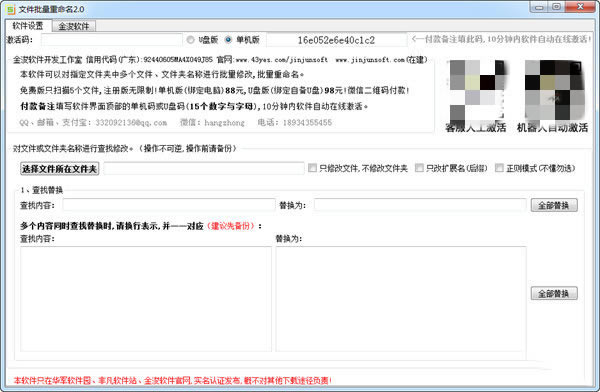This screenshot has width=600, height=392.
Task: Open the 金浚软件 tab
Action: click(74, 26)
